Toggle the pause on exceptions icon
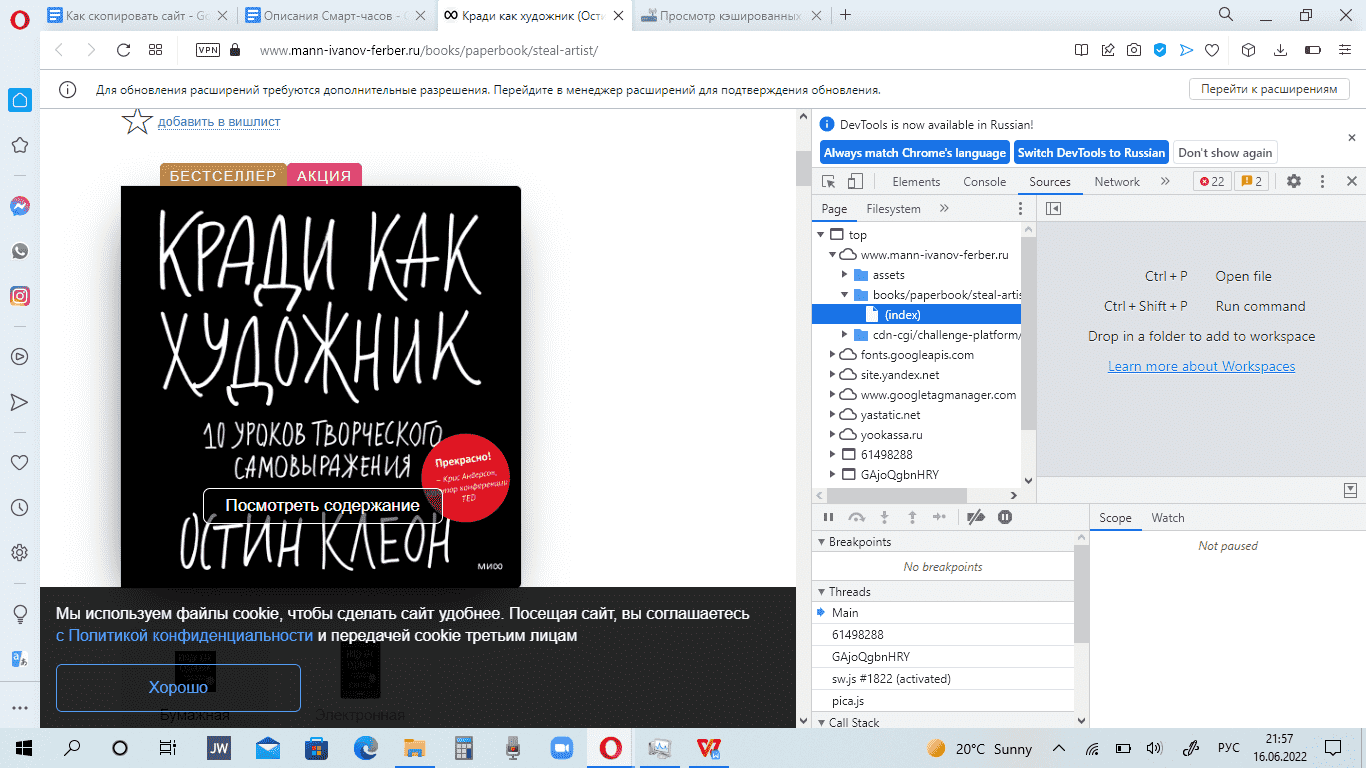 click(x=1005, y=517)
